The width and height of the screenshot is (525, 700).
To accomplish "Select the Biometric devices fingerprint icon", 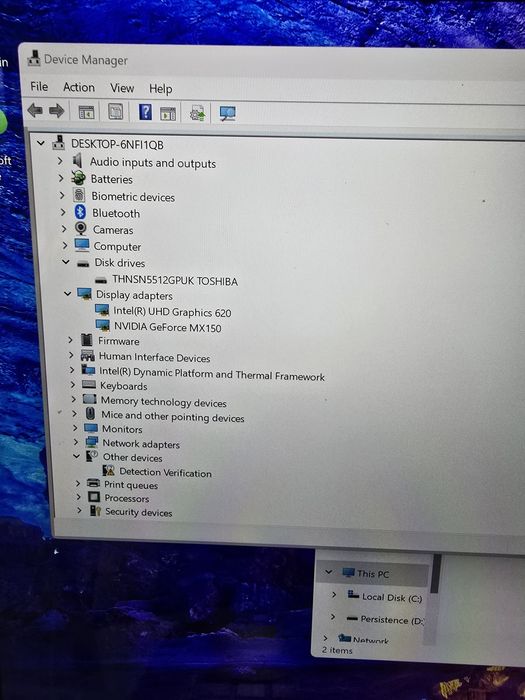I will [79, 195].
